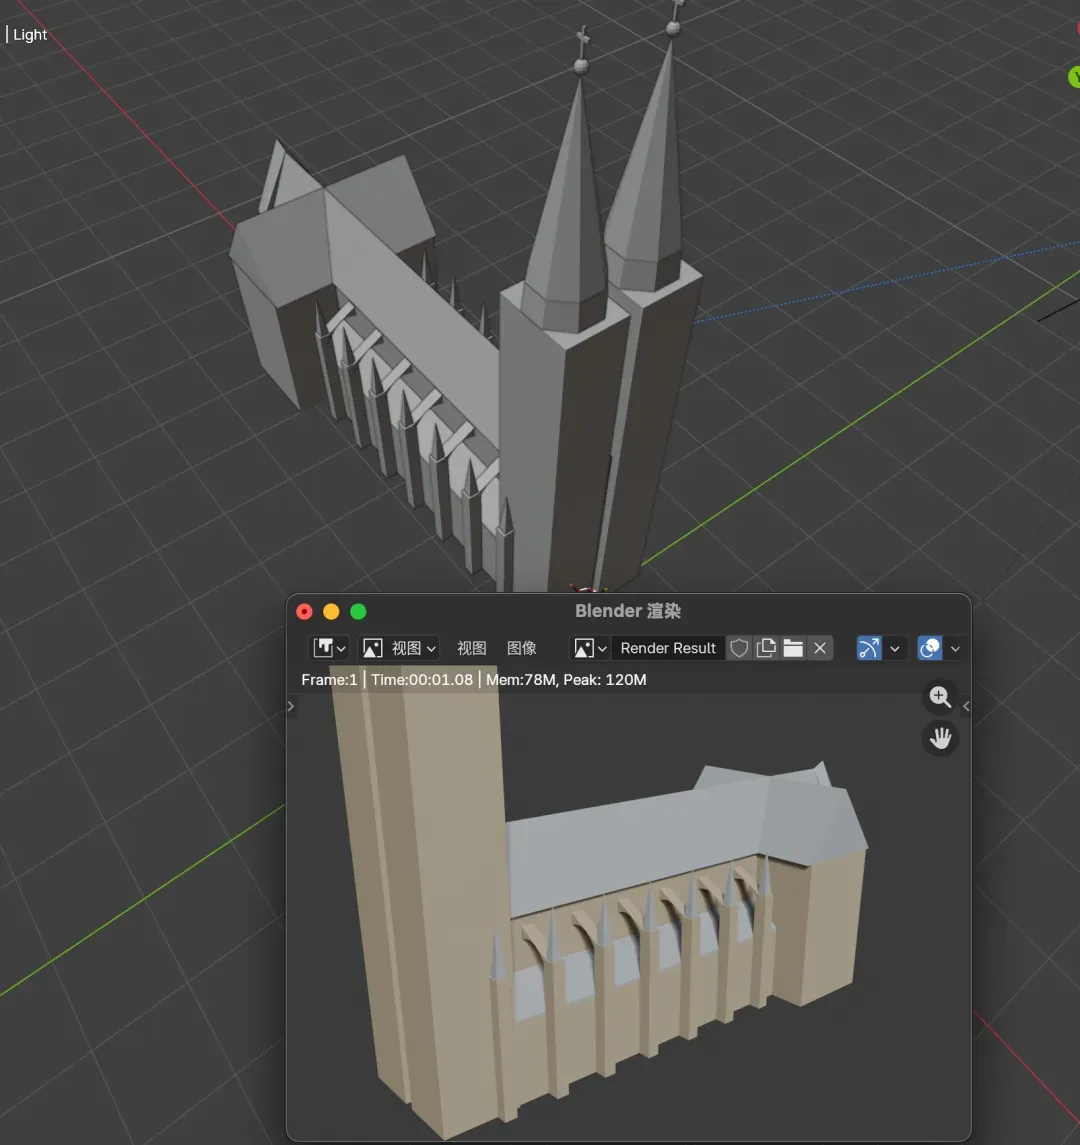Minimize the Blender 渲染 window with yellow button
Image resolution: width=1080 pixels, height=1145 pixels.
point(331,611)
